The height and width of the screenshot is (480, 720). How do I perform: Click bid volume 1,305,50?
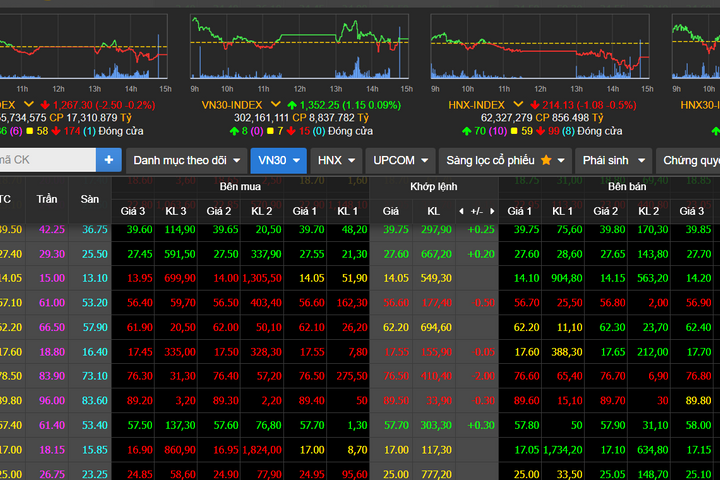(262, 278)
